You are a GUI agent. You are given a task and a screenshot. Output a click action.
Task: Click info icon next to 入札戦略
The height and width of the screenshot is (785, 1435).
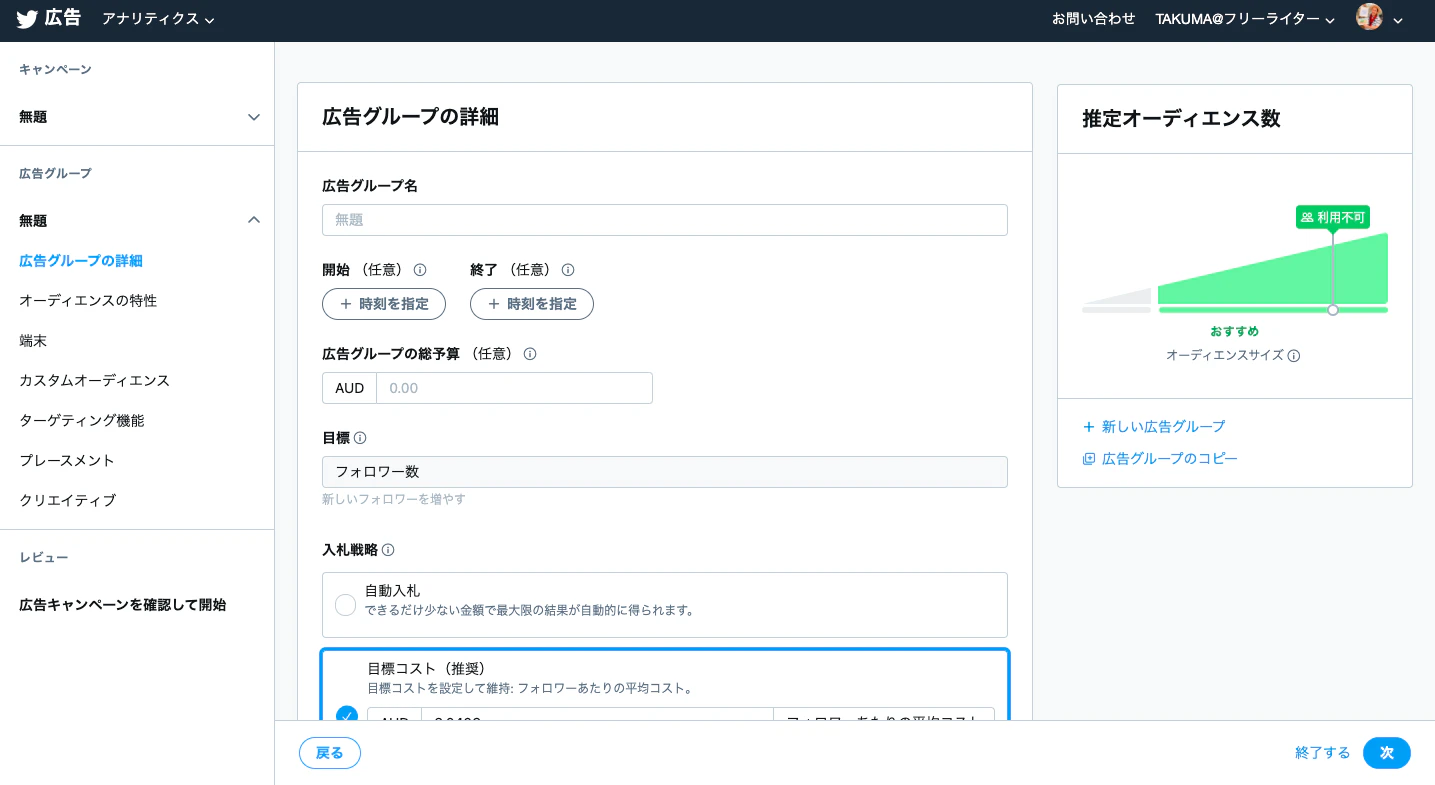(x=388, y=550)
